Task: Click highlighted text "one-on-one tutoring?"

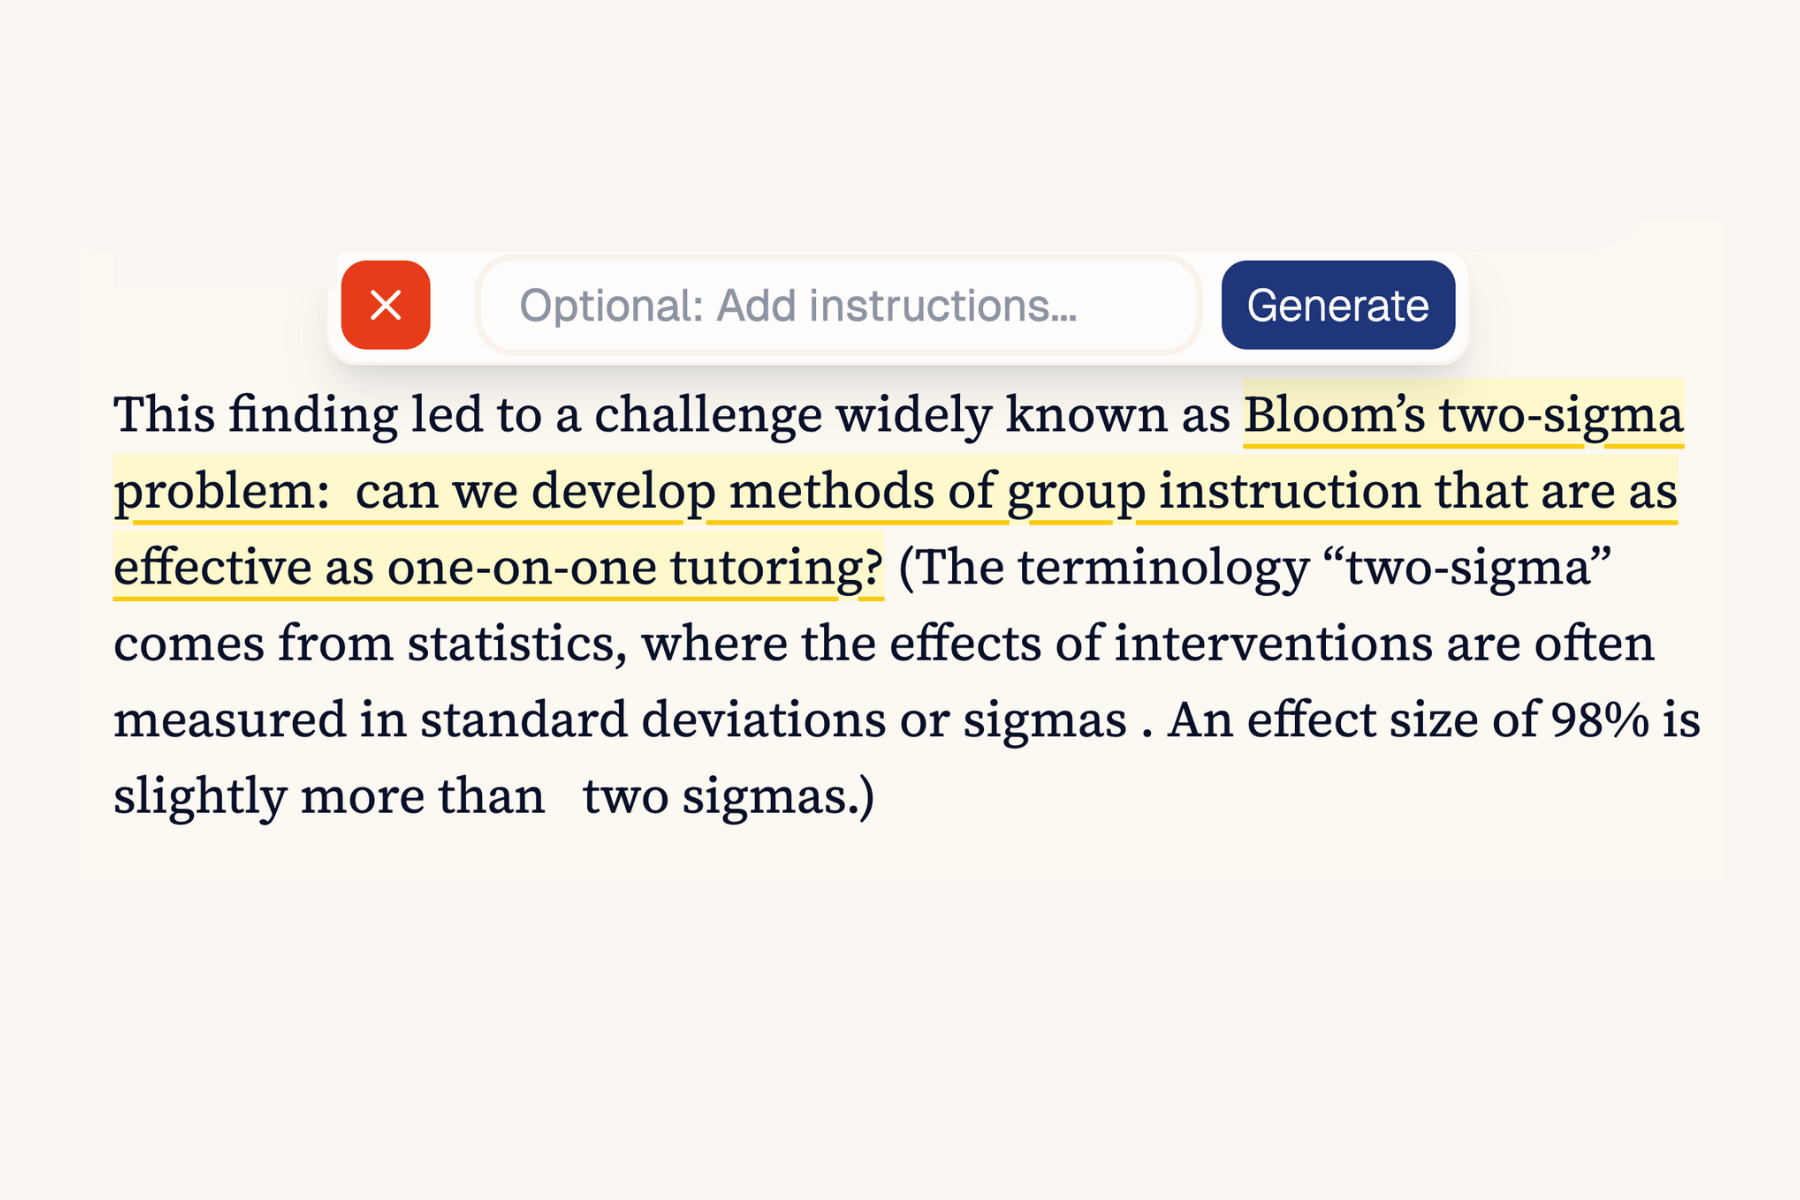Action: click(635, 567)
